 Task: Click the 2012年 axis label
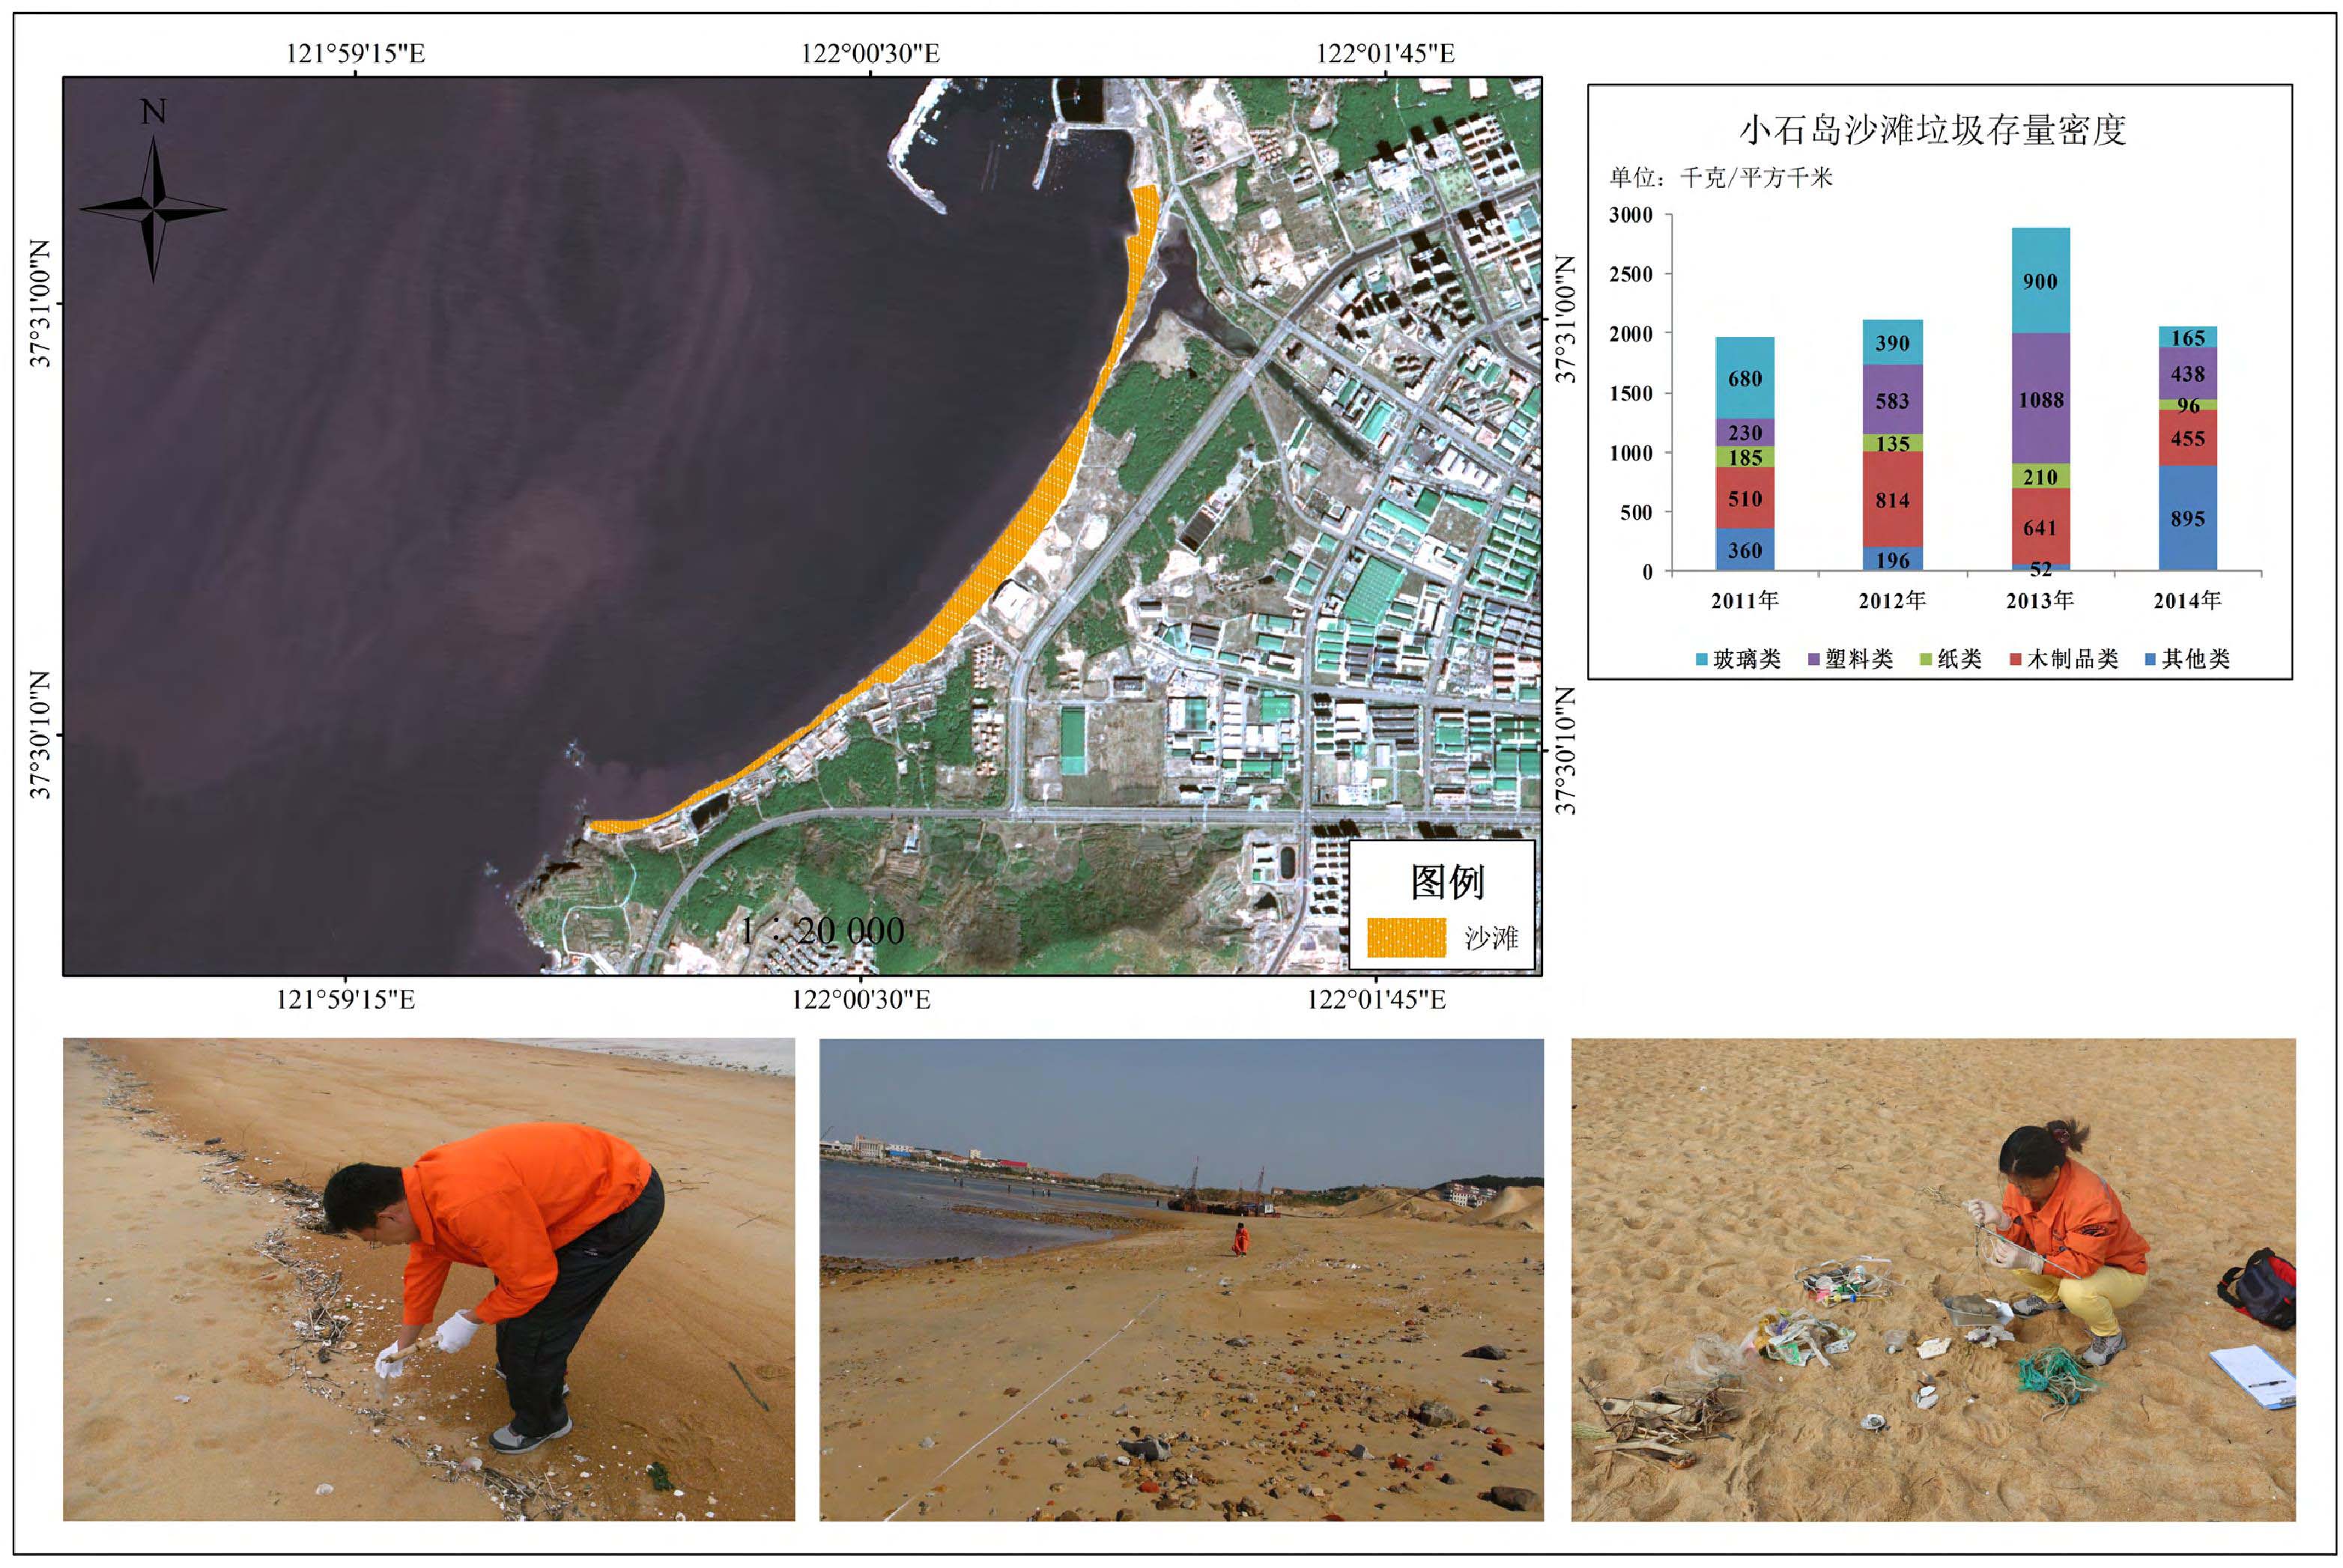(x=1892, y=600)
